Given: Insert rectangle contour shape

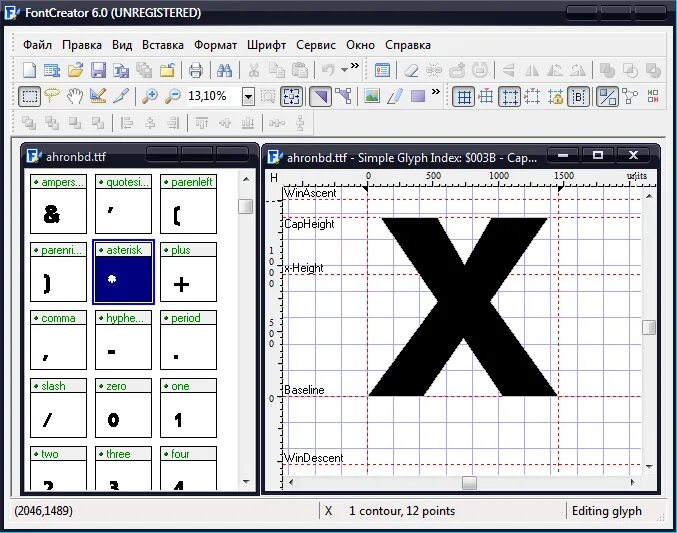Looking at the screenshot, I should 418,96.
